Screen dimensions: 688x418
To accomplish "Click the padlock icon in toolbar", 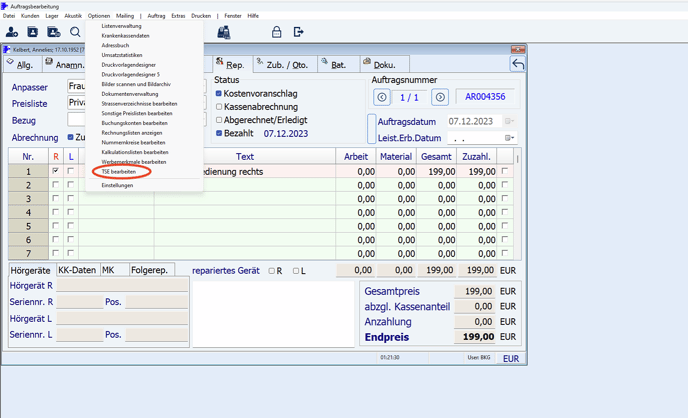I will coord(277,33).
